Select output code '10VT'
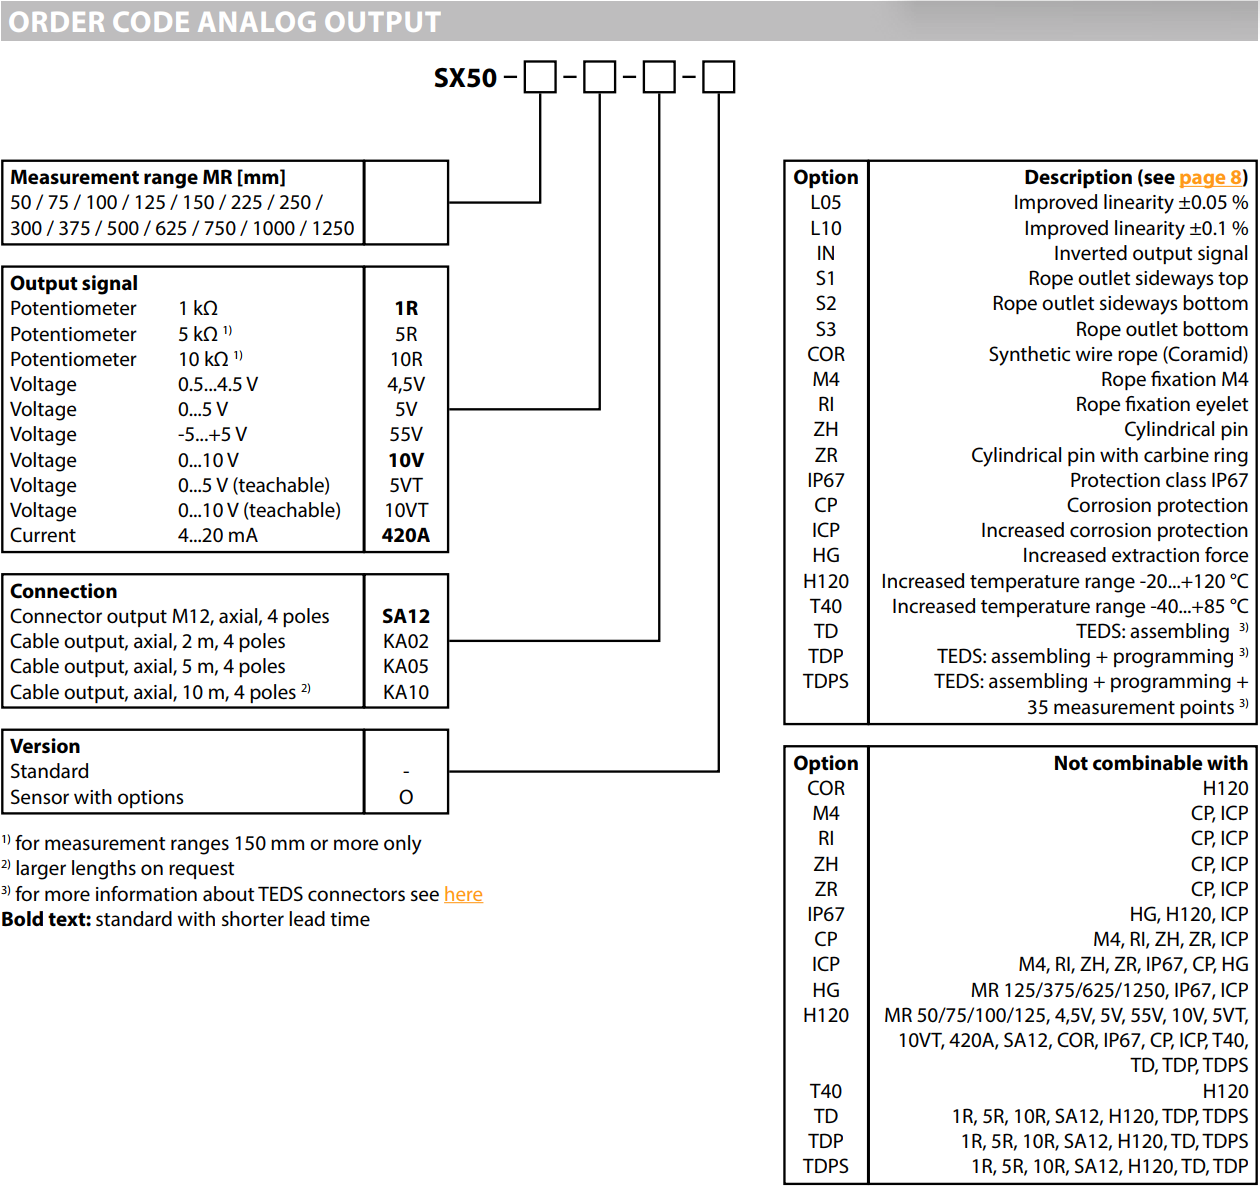The image size is (1260, 1187). coord(406,510)
